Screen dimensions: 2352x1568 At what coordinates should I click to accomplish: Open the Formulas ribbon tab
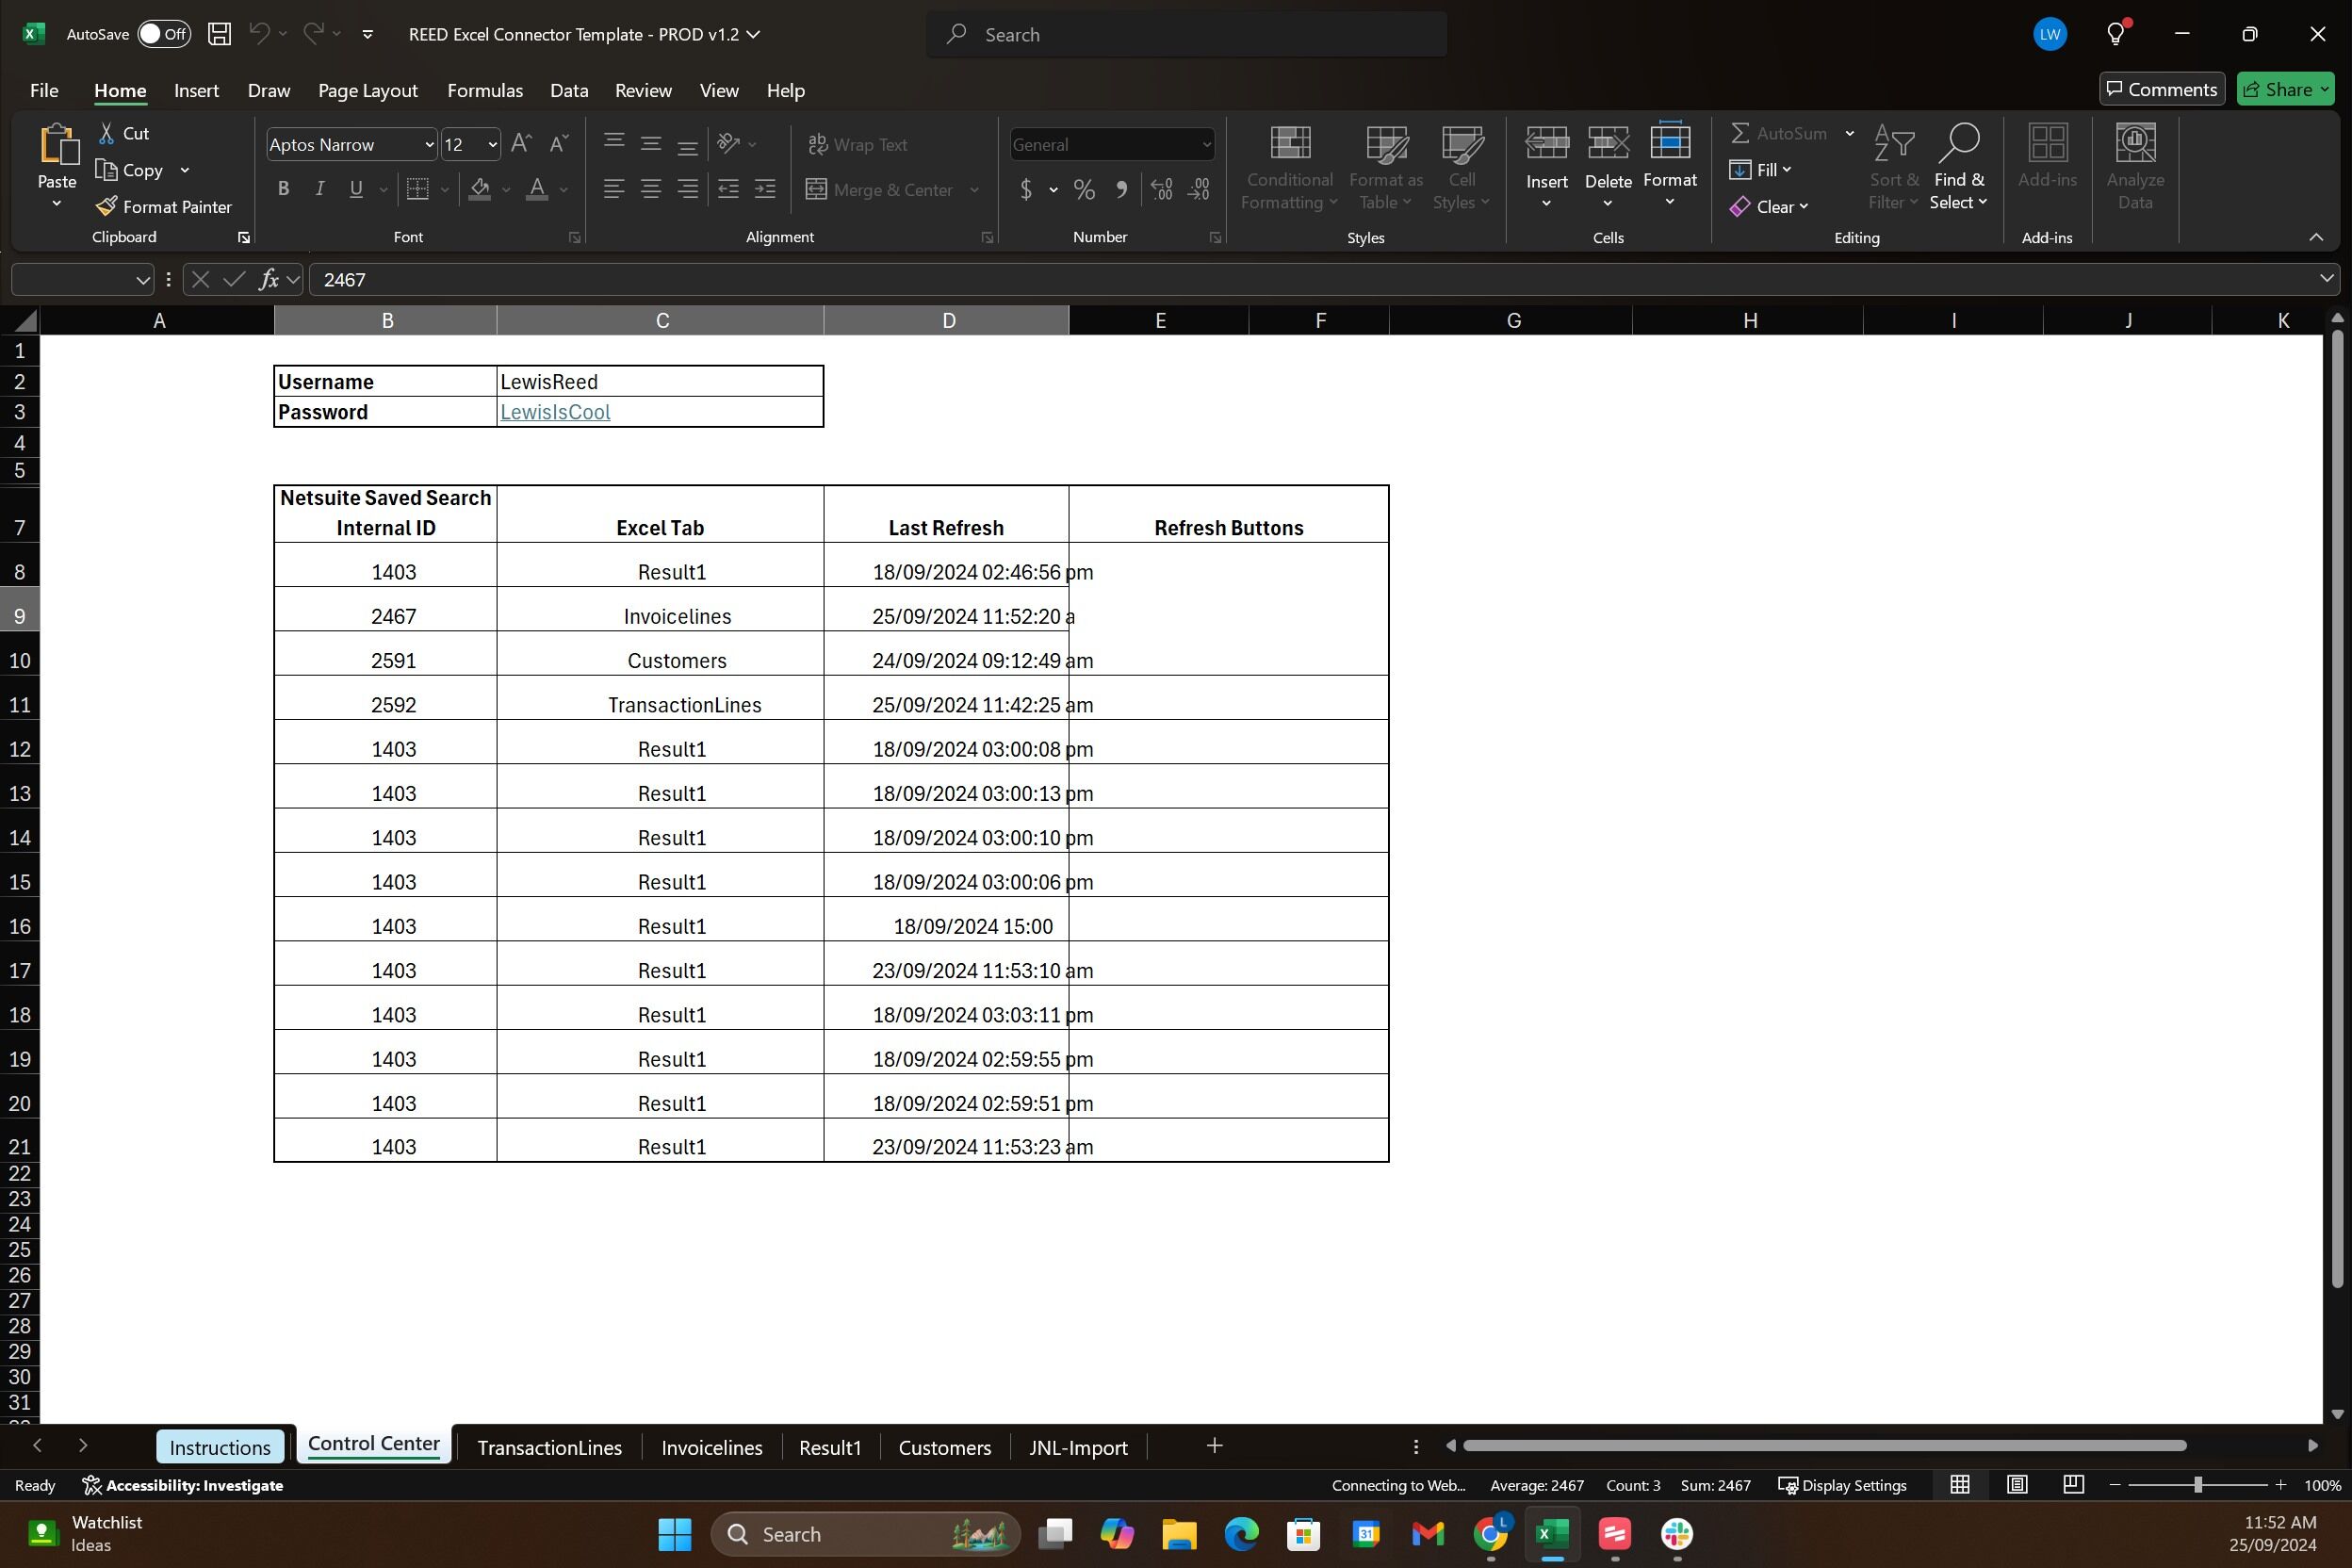click(485, 90)
